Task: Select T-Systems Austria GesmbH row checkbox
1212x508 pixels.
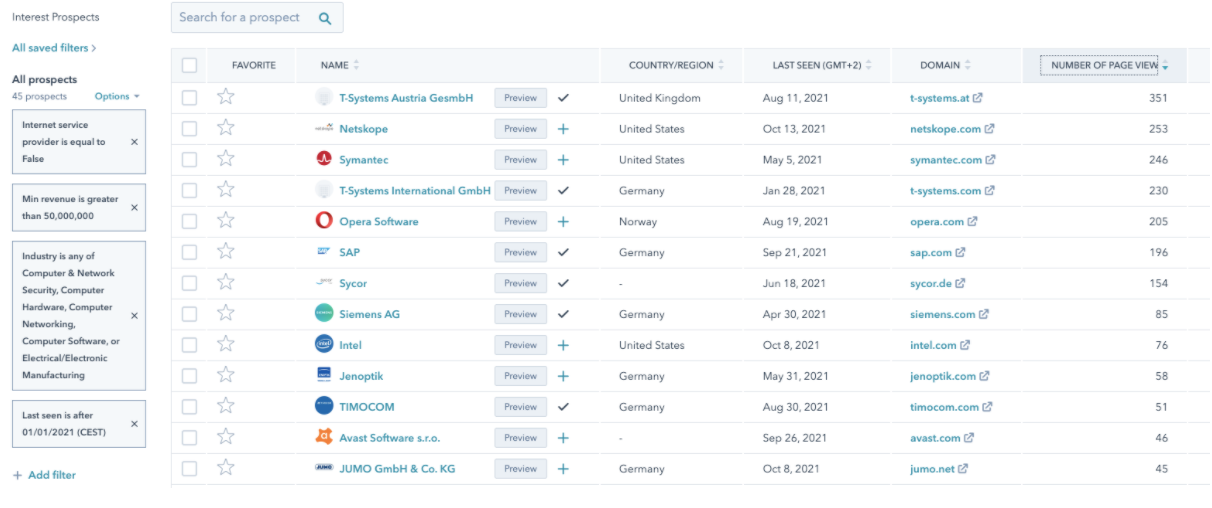Action: (189, 98)
